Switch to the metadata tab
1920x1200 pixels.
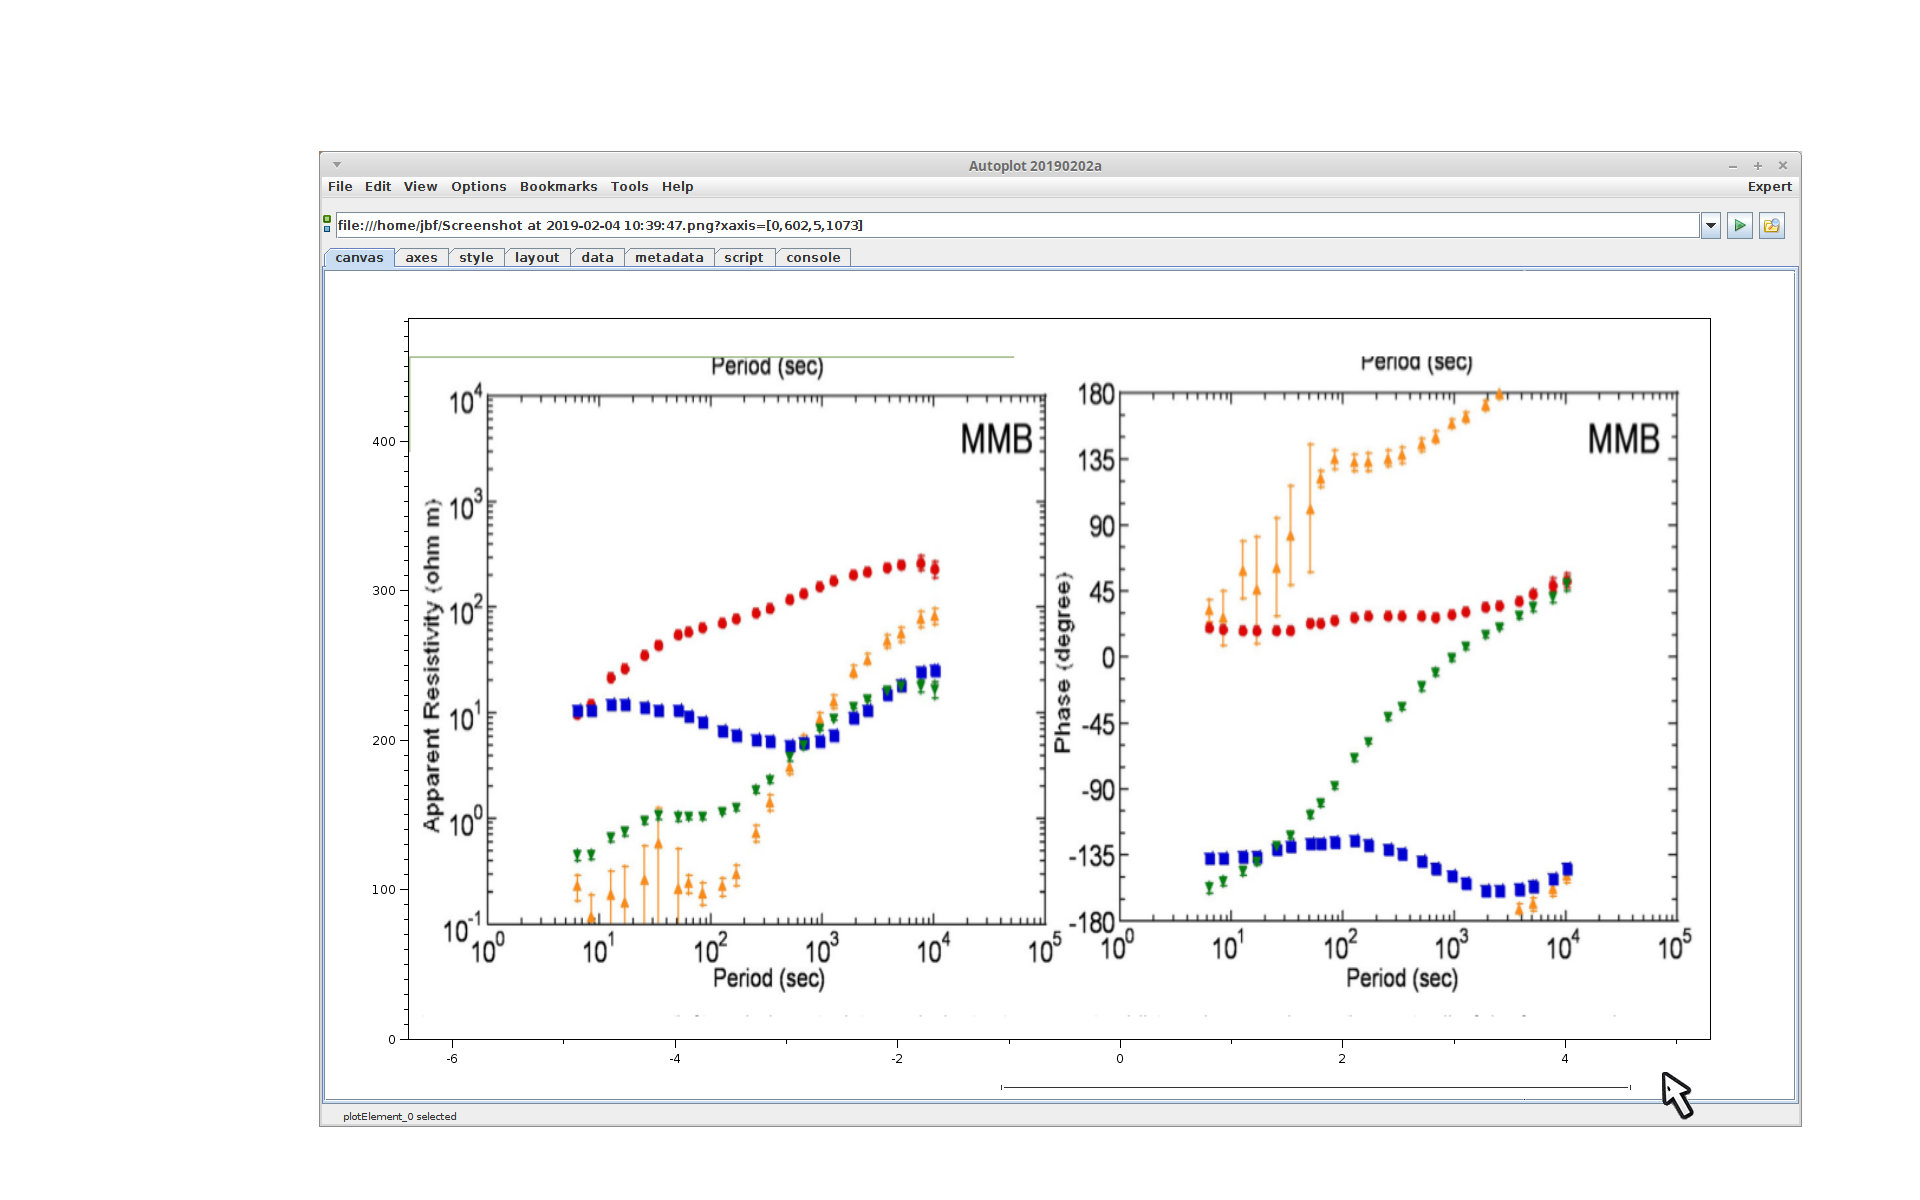(669, 258)
